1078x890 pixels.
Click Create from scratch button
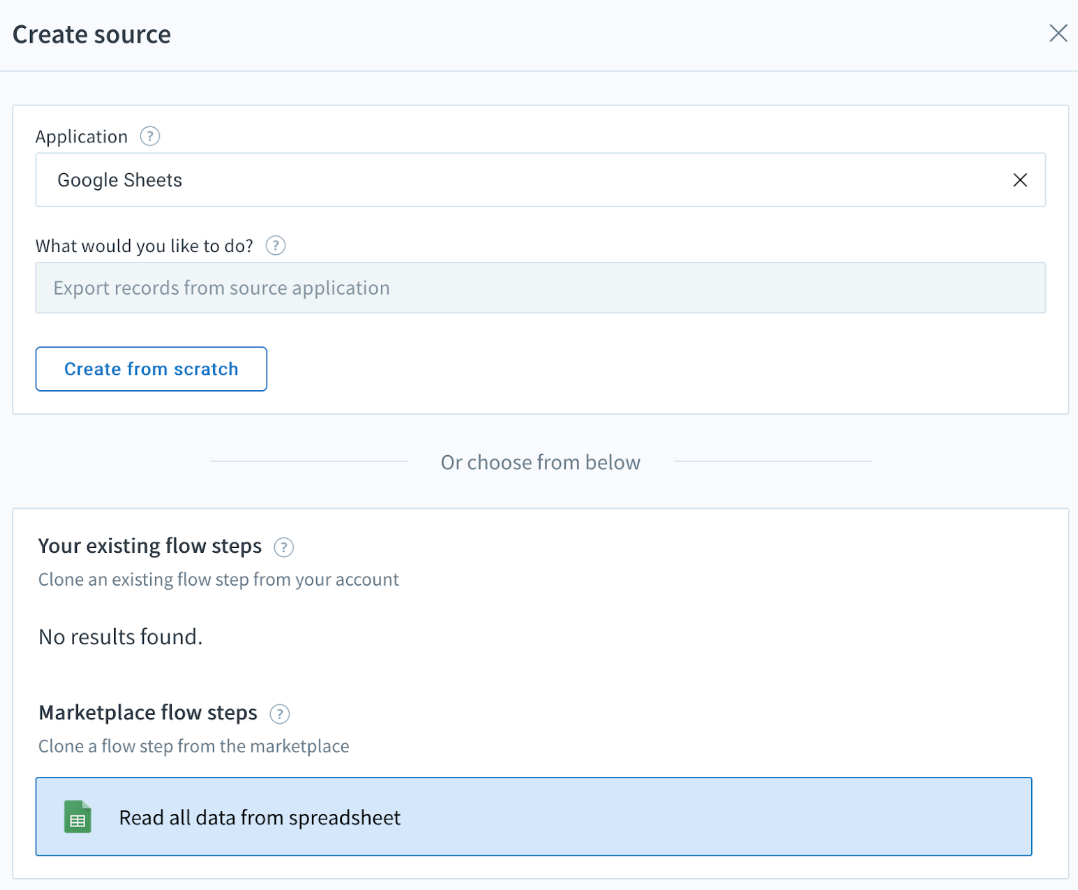pyautogui.click(x=151, y=369)
